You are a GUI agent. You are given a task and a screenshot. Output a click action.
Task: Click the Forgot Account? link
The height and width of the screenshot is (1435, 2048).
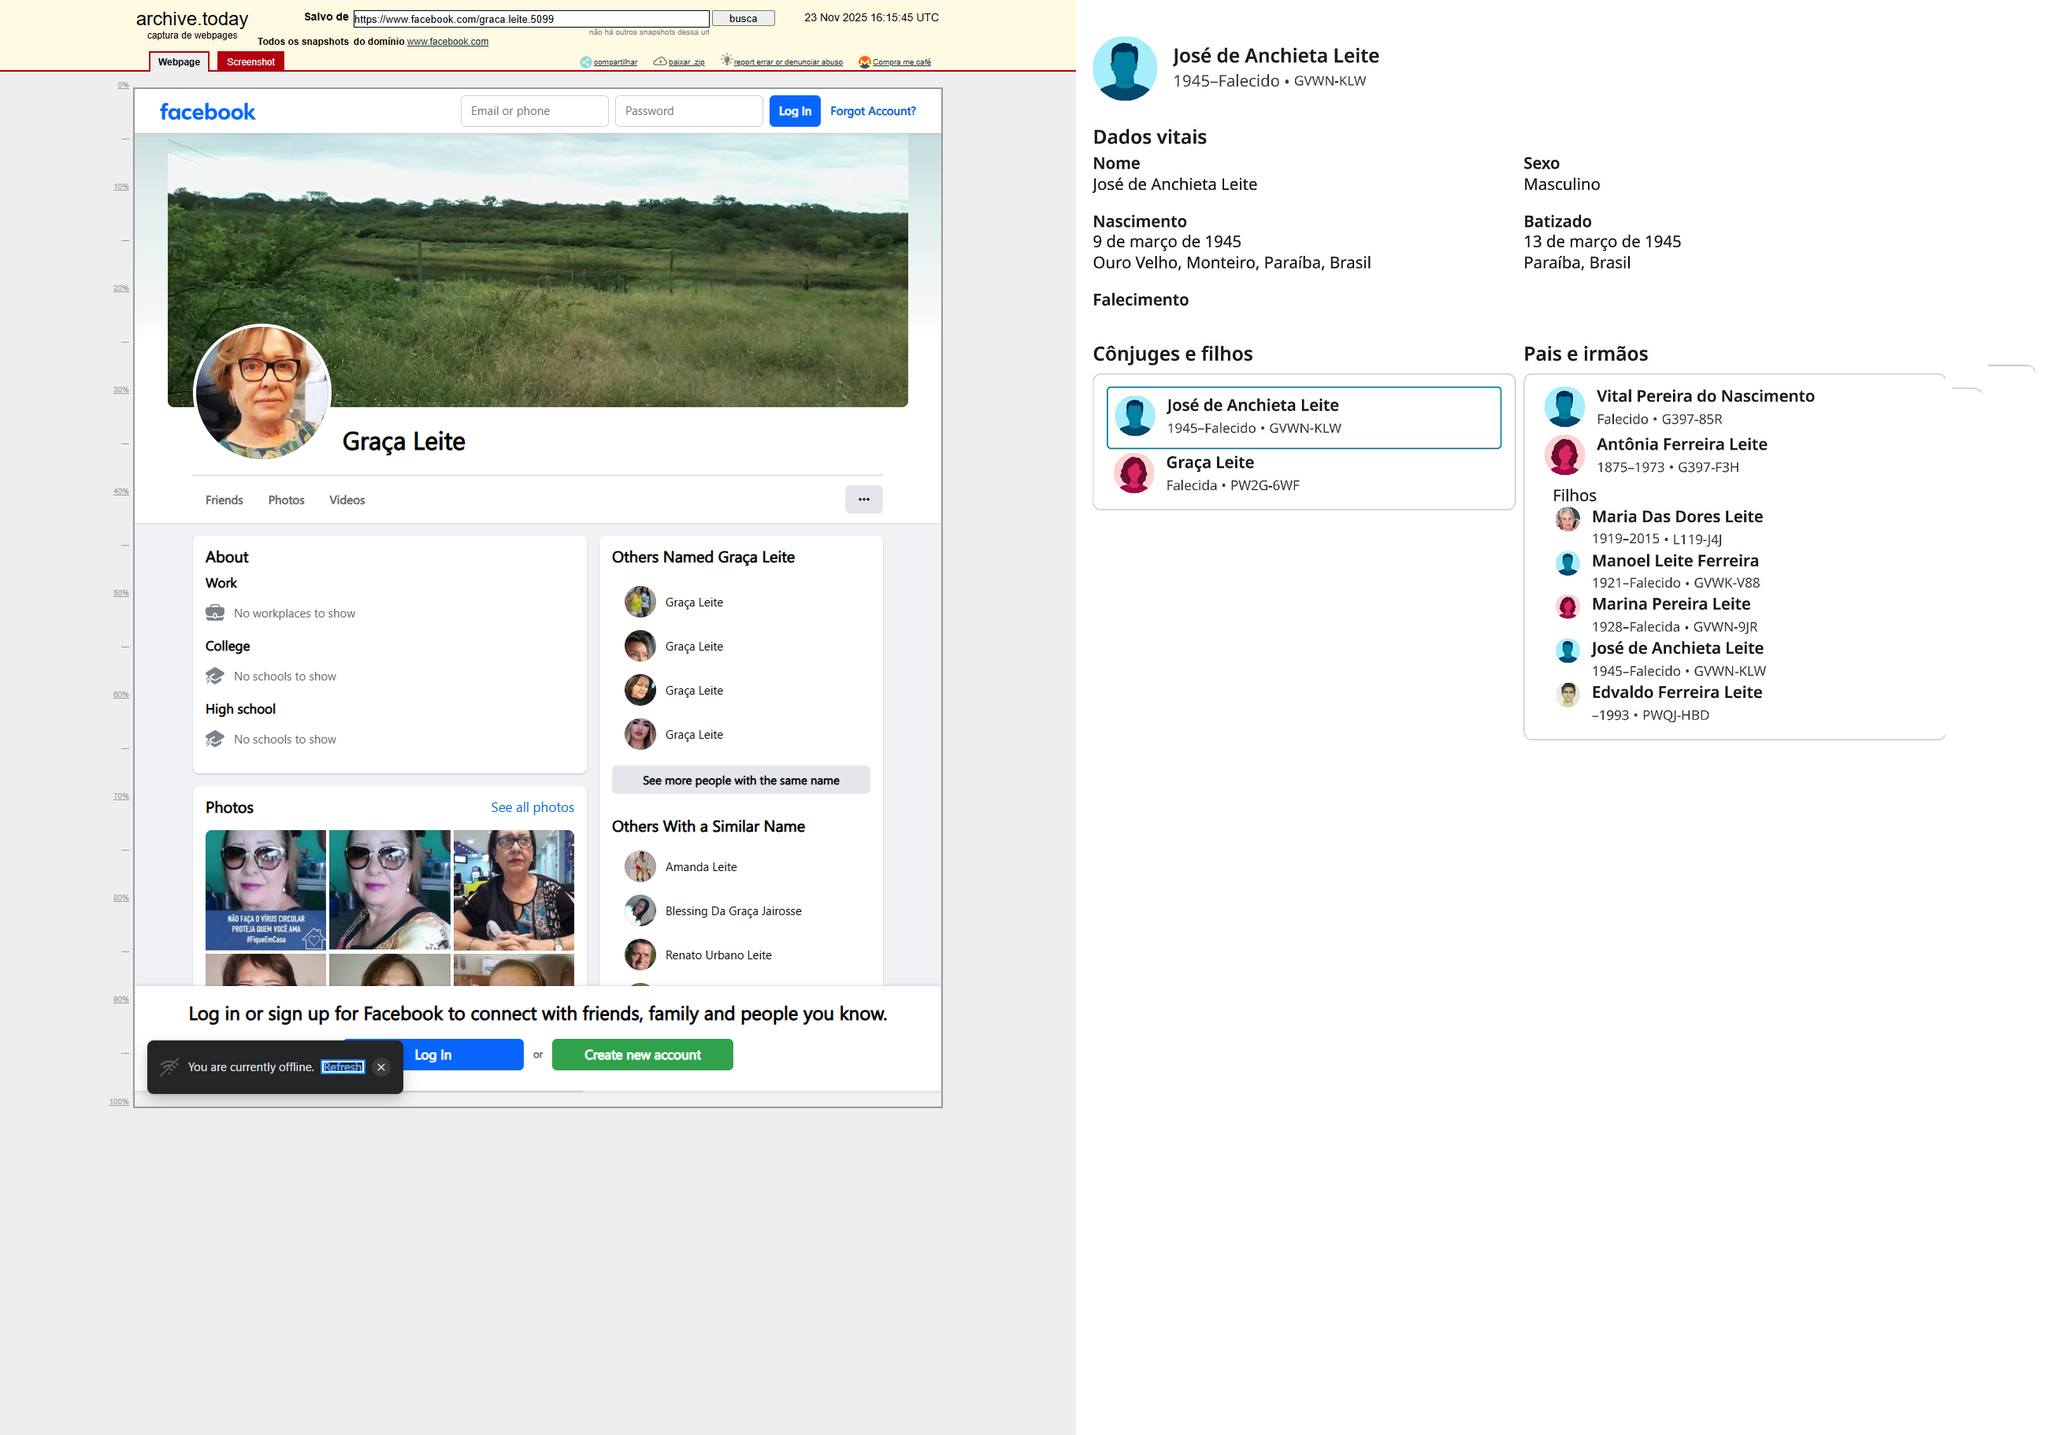coord(872,111)
